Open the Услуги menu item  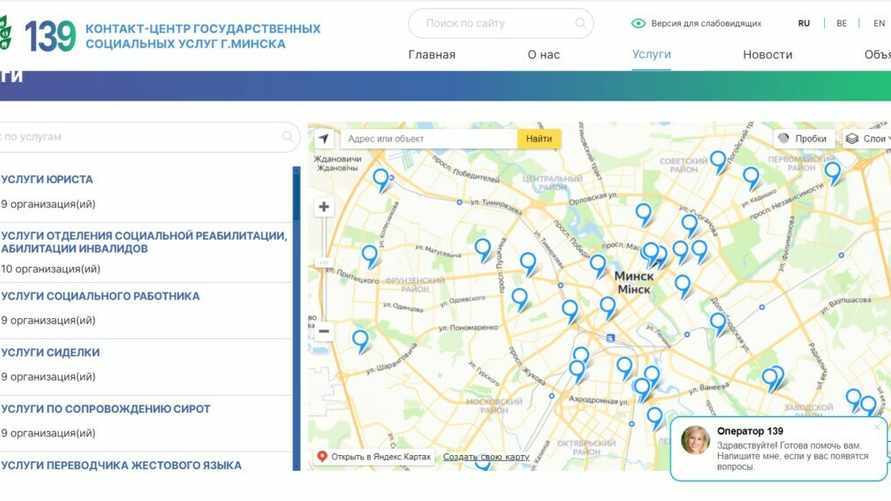coord(651,55)
